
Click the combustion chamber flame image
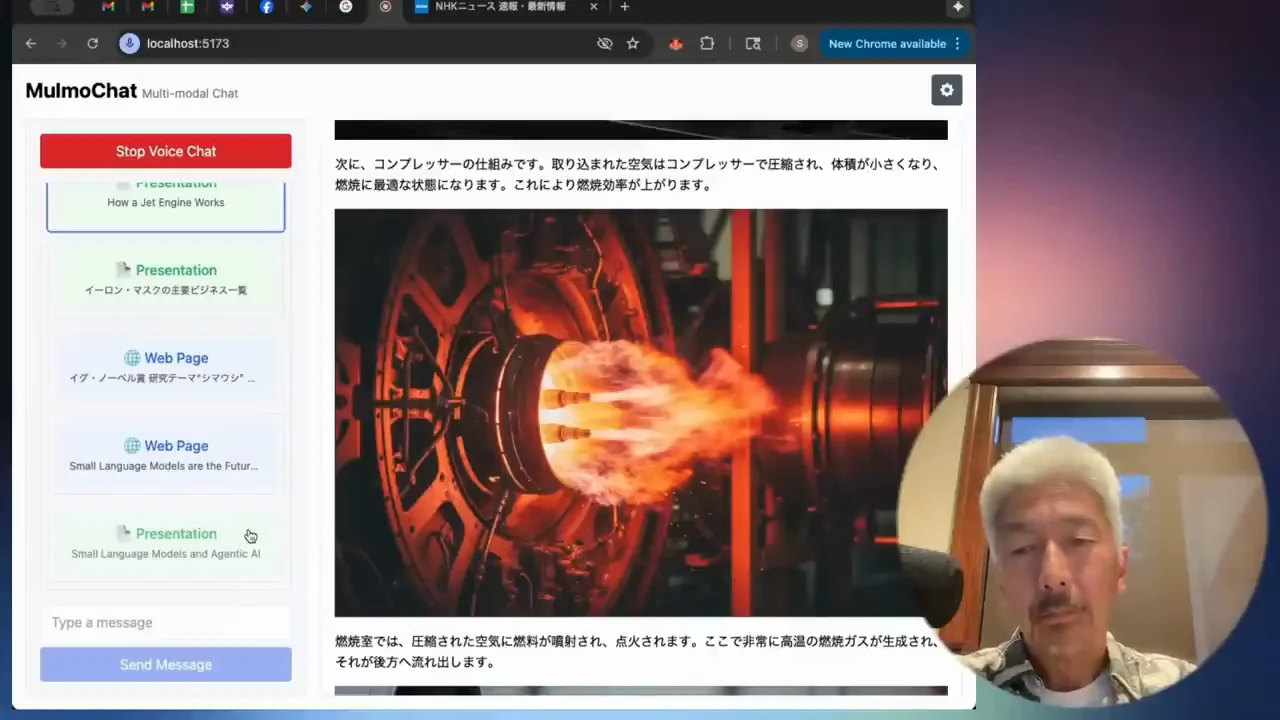(641, 413)
